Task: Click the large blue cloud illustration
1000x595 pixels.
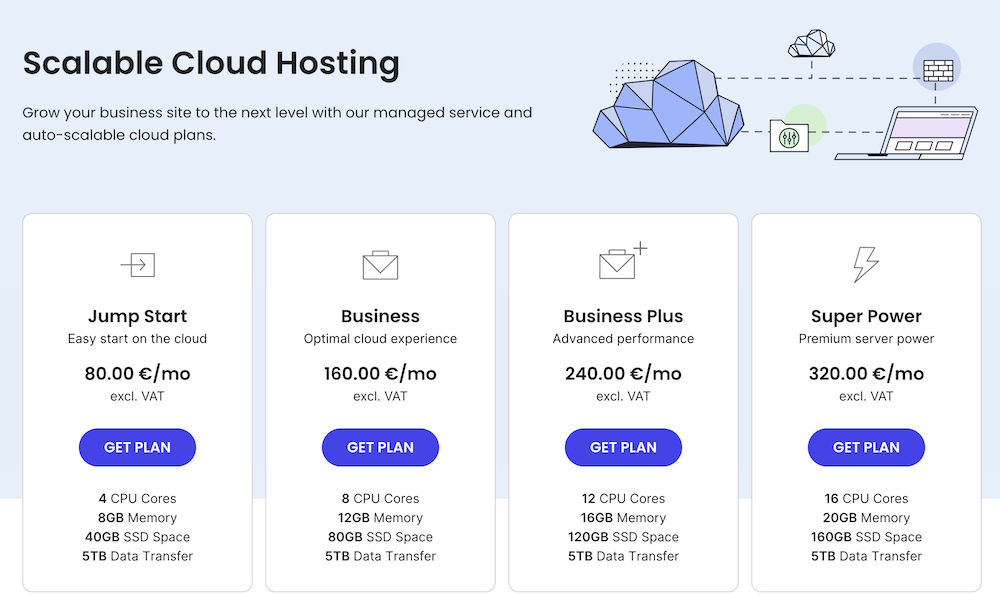Action: (x=670, y=110)
